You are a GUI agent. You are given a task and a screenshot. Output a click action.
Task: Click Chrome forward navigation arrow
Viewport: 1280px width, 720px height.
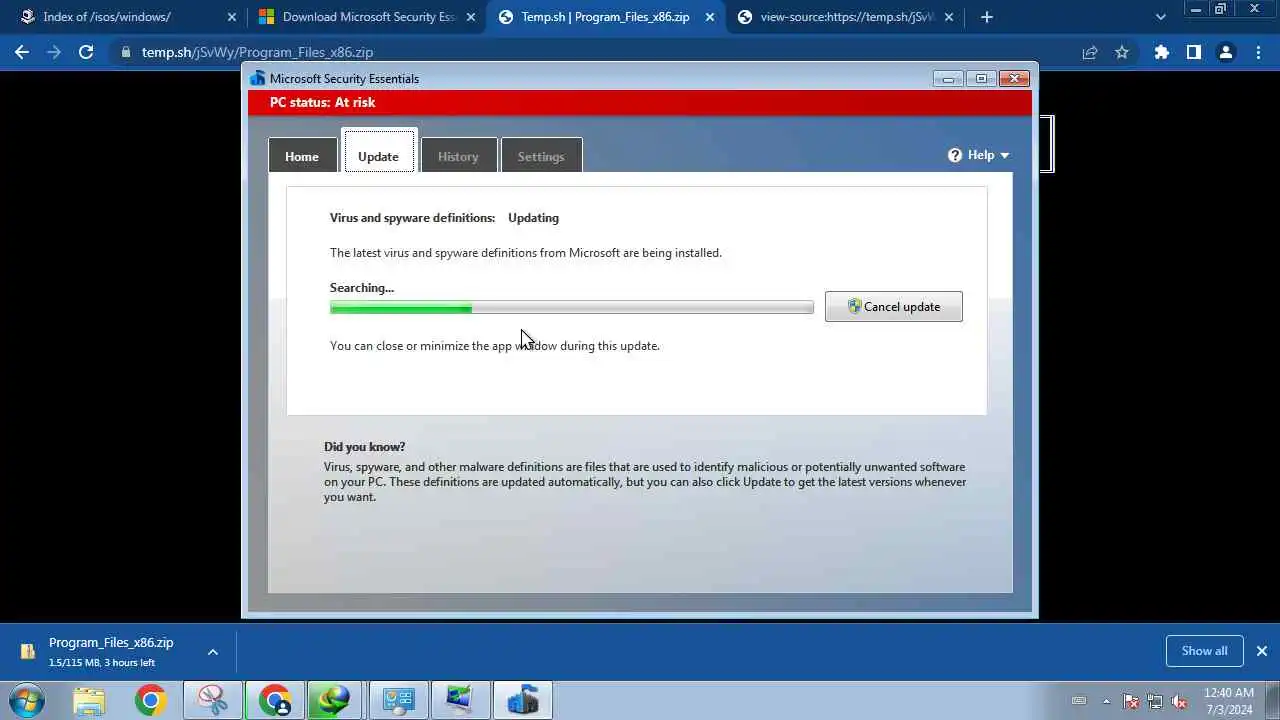click(x=54, y=52)
